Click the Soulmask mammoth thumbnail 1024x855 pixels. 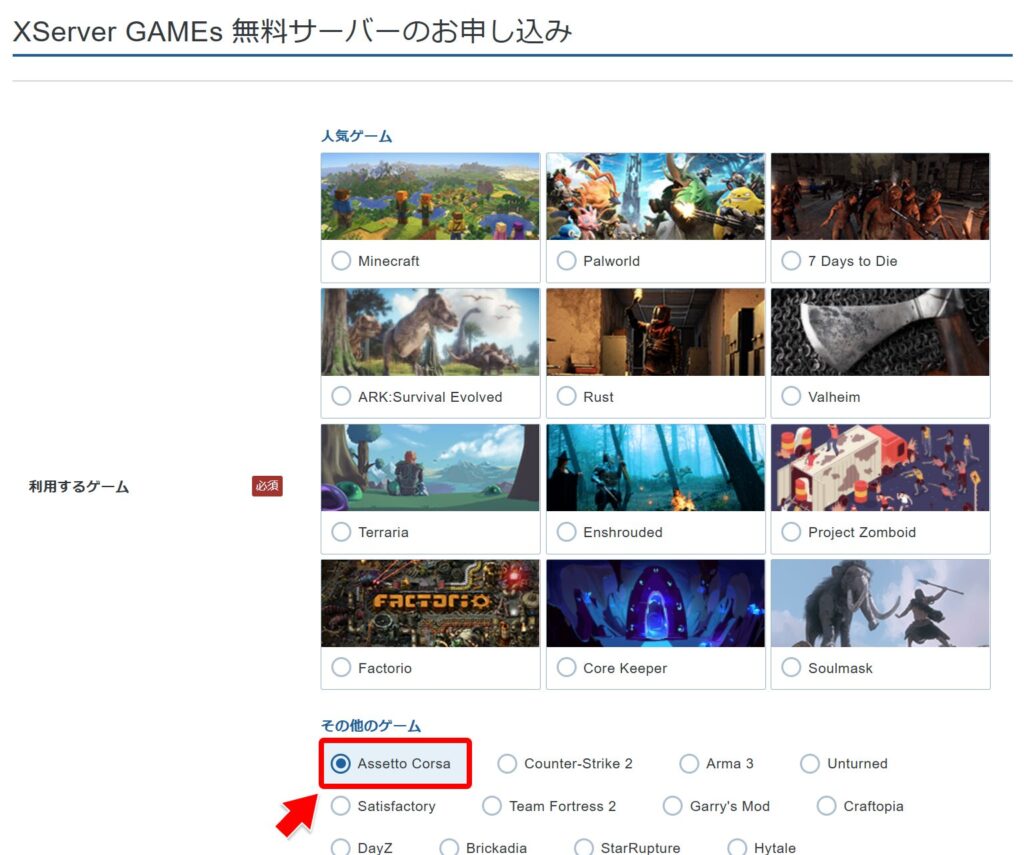[x=880, y=603]
